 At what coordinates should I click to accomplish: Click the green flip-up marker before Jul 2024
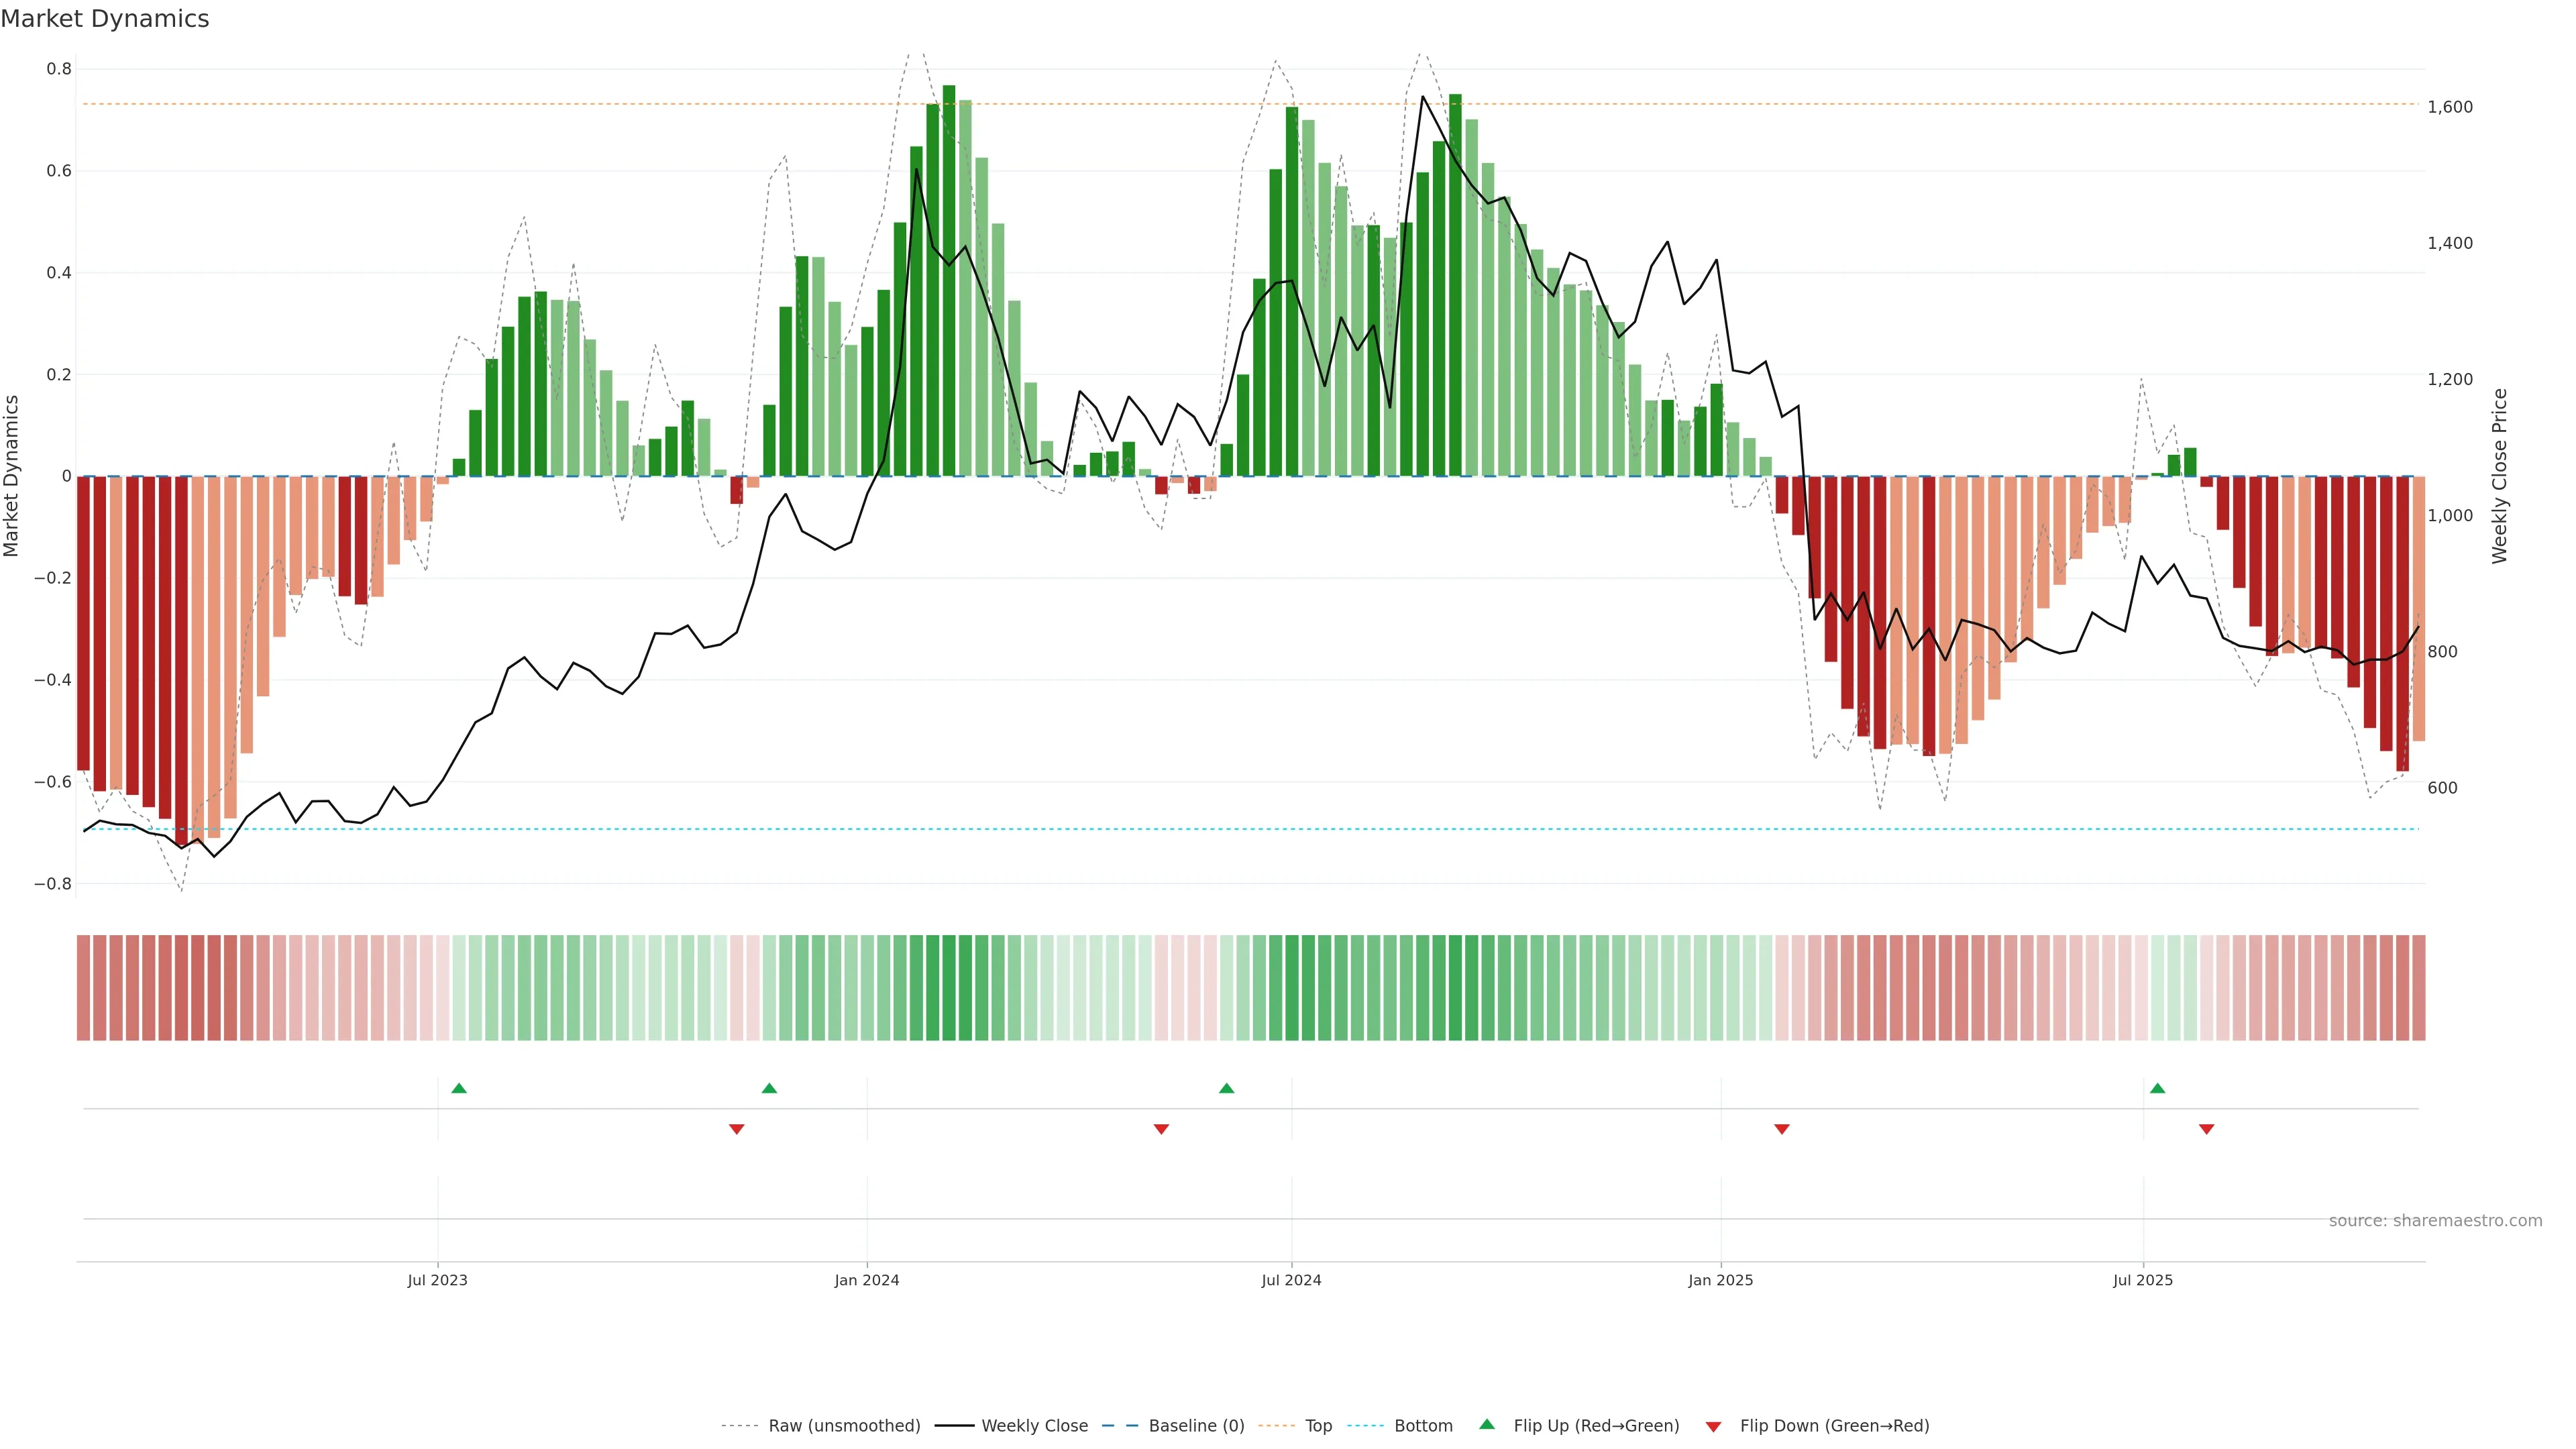(1226, 1088)
